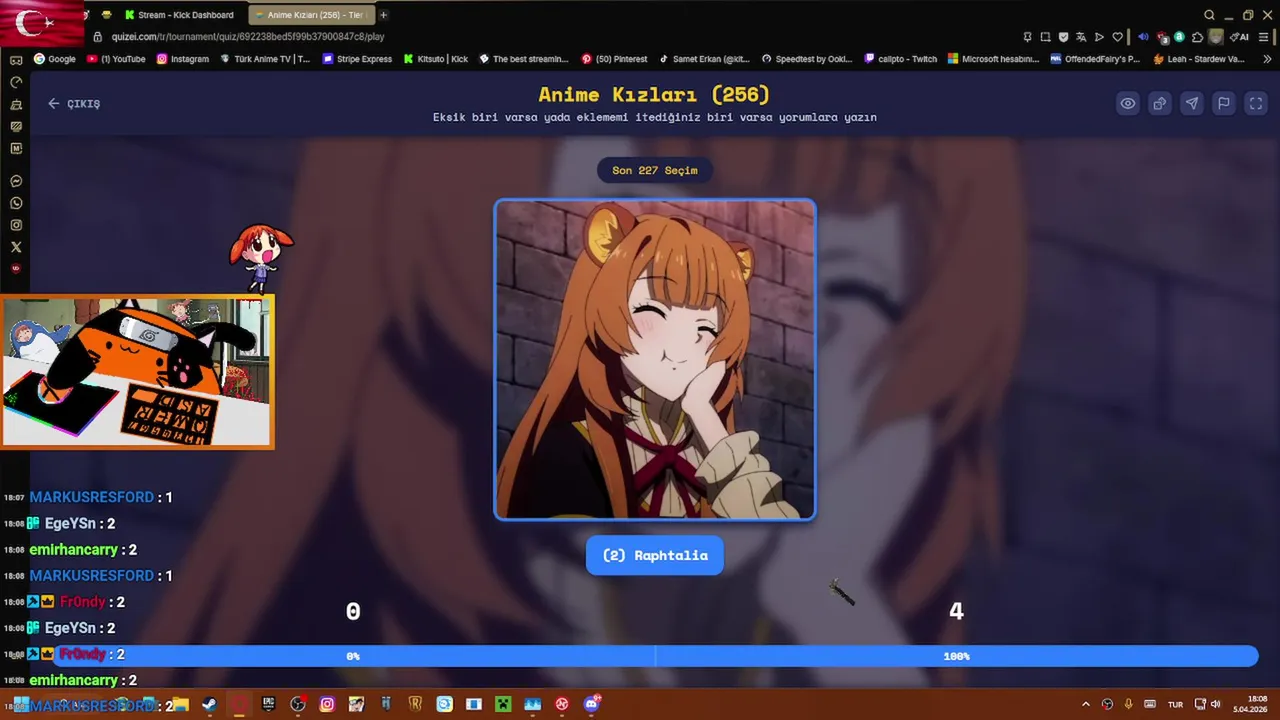The width and height of the screenshot is (1280, 720).
Task: Open the Stripe Express bookmark
Action: [357, 59]
